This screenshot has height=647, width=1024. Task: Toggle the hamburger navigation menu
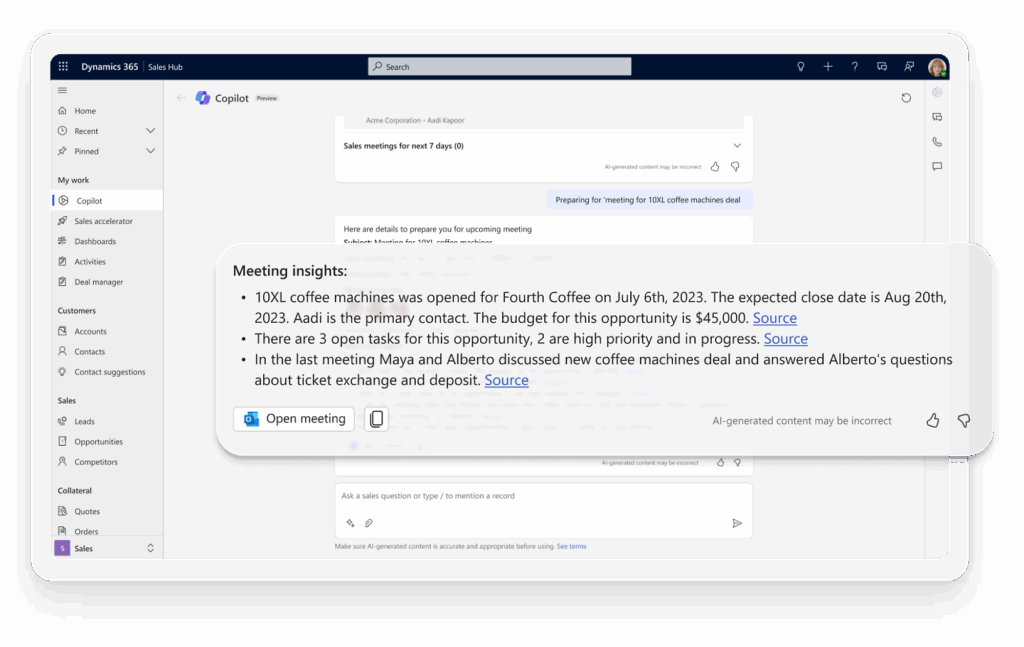coord(62,90)
